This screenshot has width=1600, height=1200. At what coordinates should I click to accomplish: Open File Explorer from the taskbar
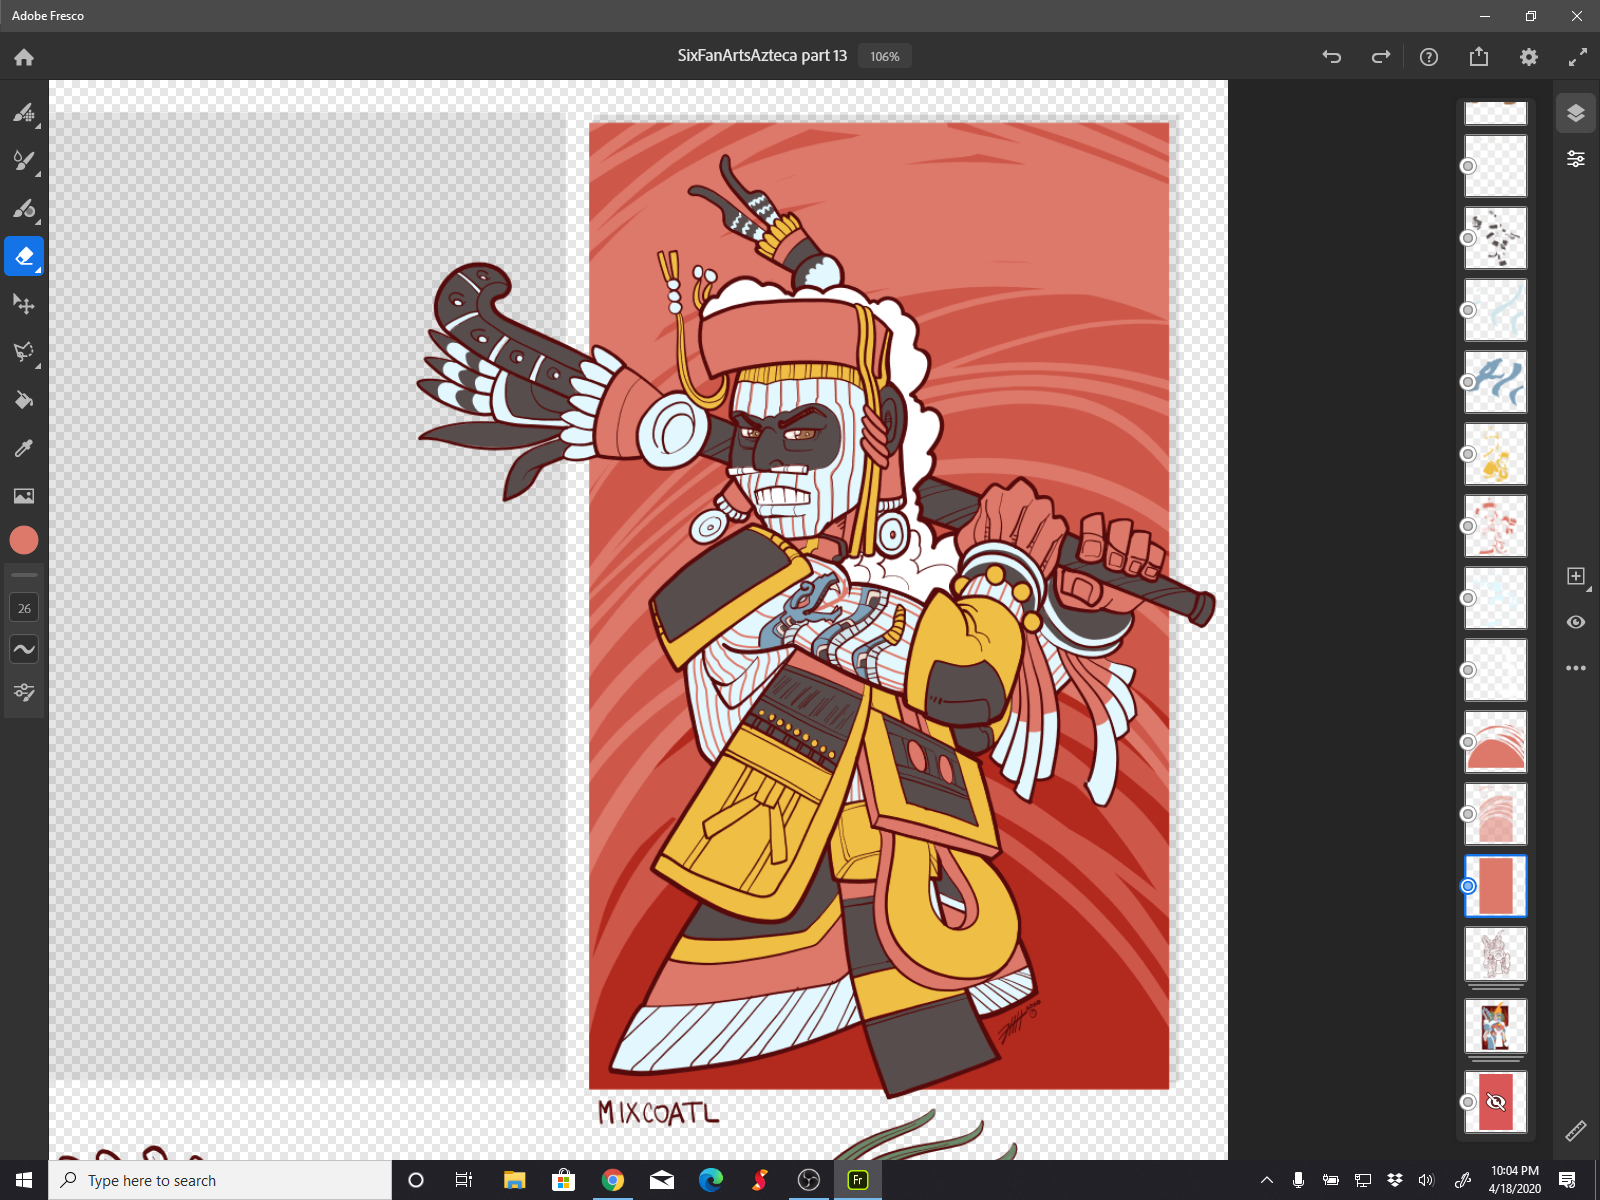pyautogui.click(x=514, y=1180)
